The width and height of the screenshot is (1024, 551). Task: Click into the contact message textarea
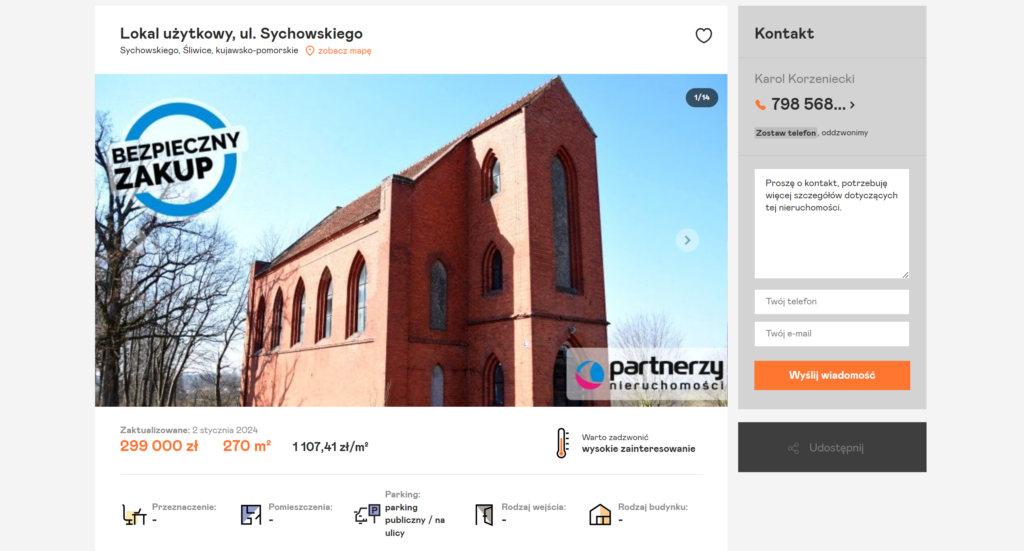(x=831, y=224)
